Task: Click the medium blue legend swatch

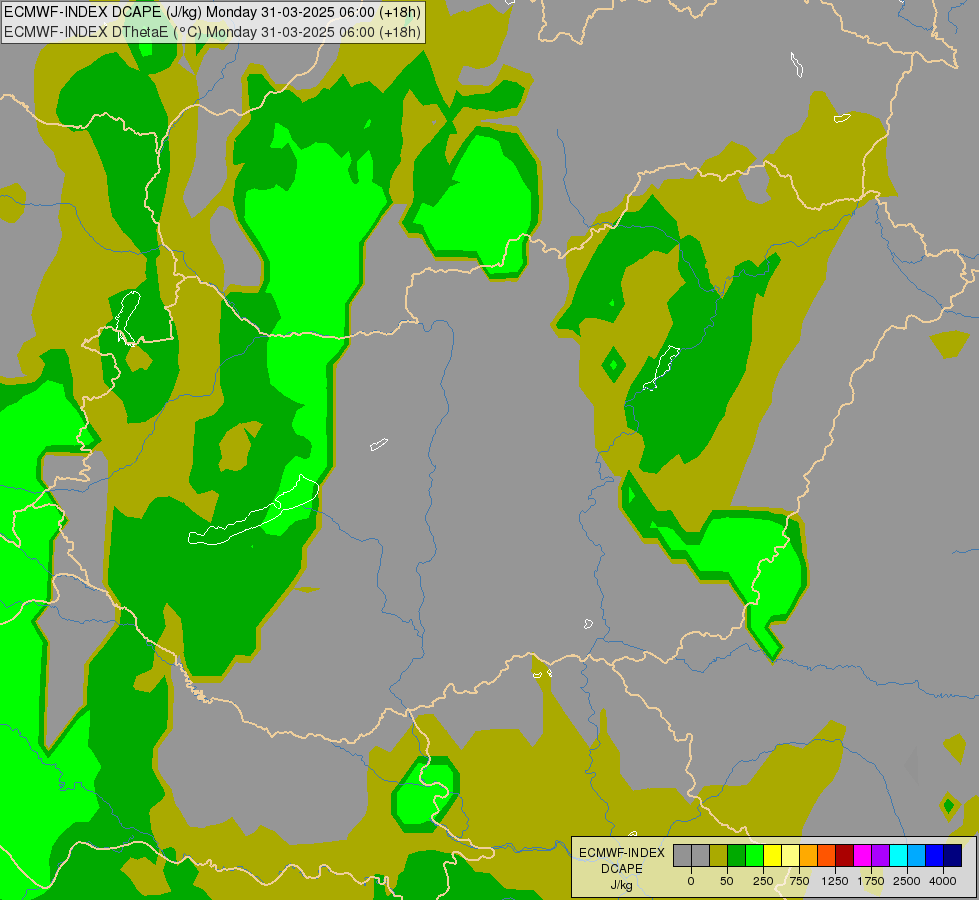Action: click(x=935, y=856)
